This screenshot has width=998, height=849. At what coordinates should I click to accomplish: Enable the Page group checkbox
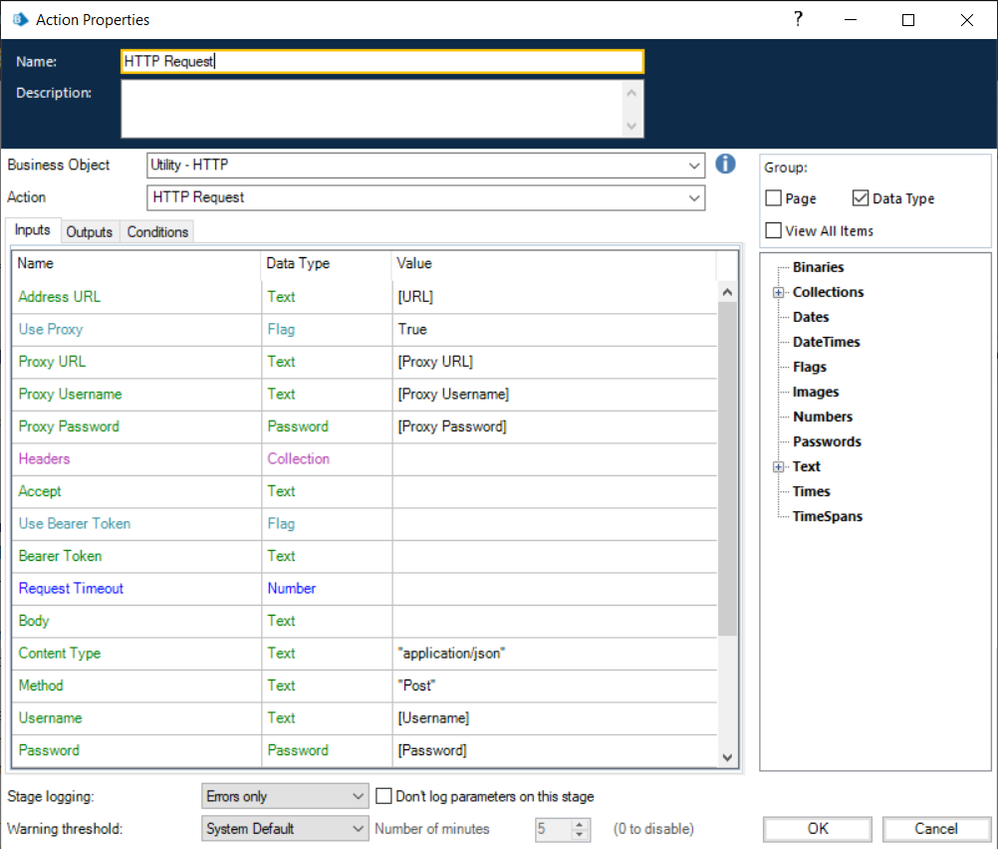(773, 199)
